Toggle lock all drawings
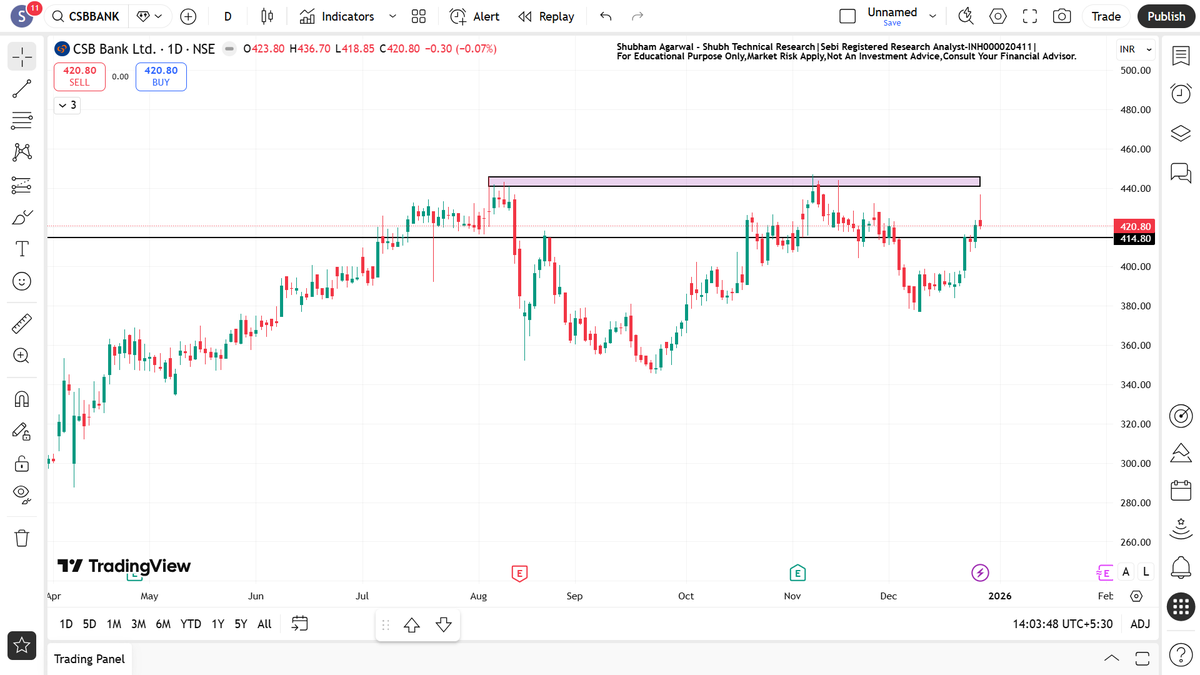The width and height of the screenshot is (1200, 675). click(22, 463)
